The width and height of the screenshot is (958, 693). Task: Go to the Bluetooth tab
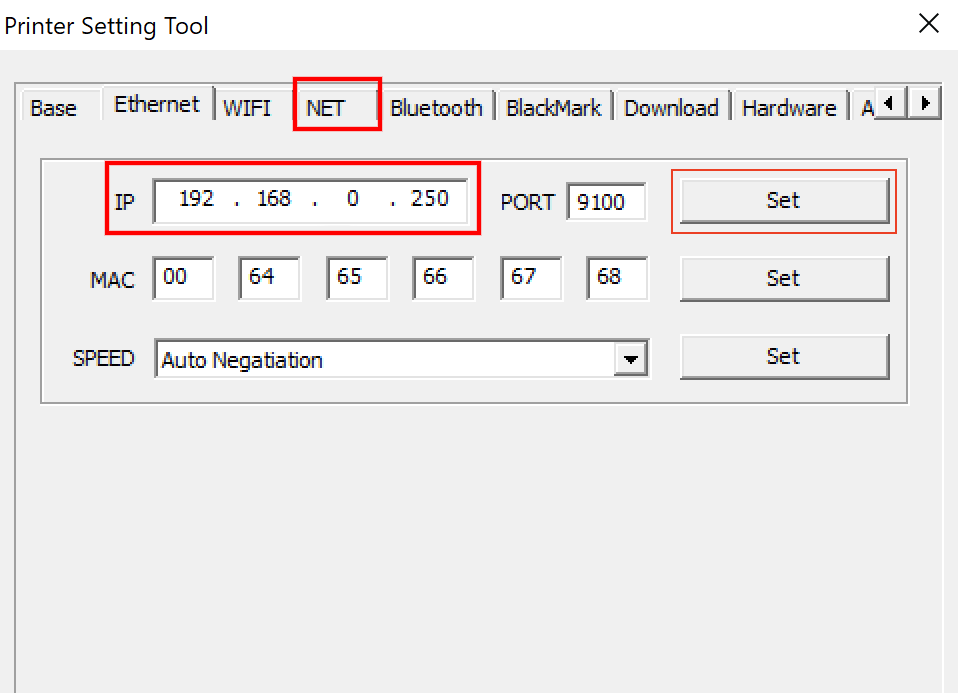point(436,108)
